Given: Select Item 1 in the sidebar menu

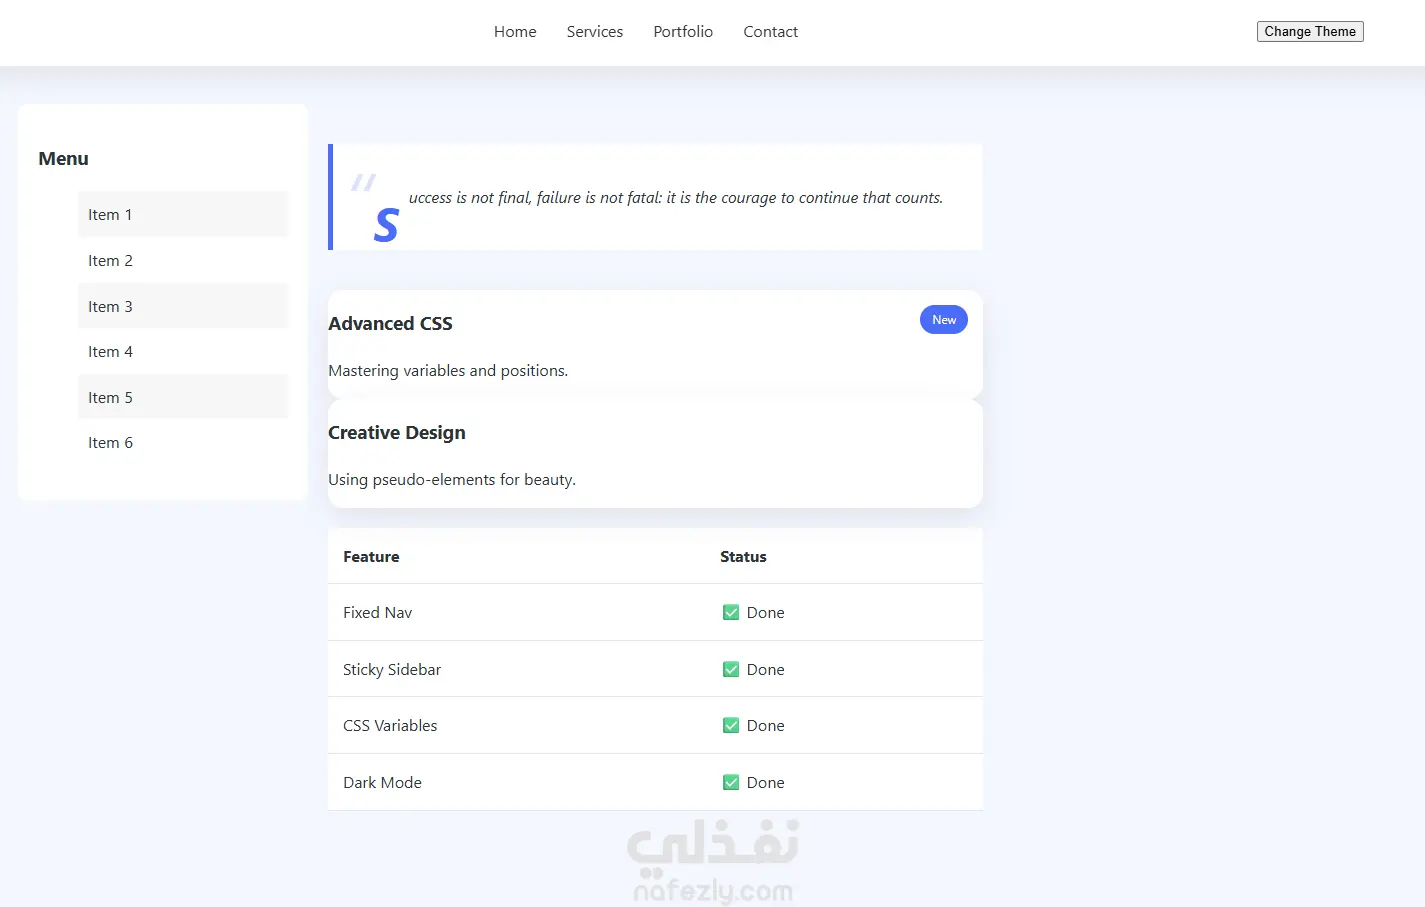Looking at the screenshot, I should [110, 215].
